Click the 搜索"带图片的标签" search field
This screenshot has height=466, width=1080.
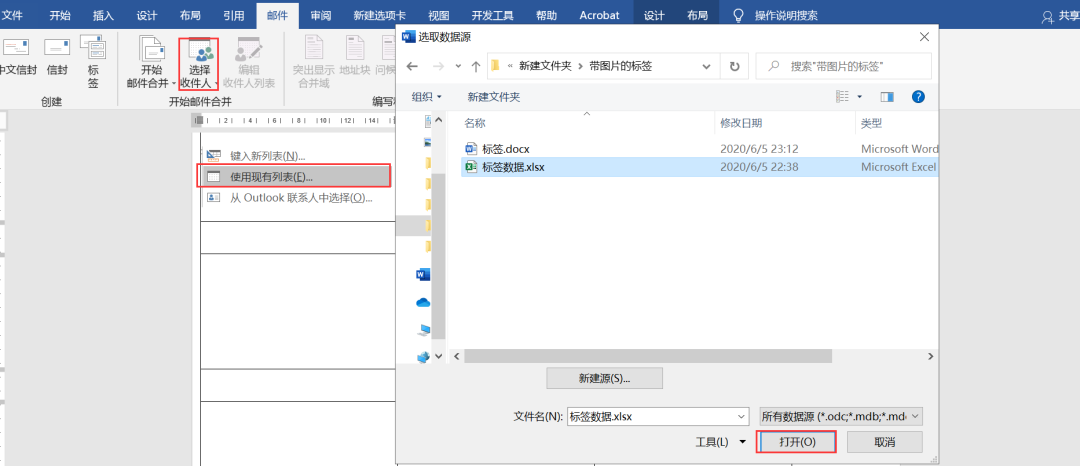(844, 66)
